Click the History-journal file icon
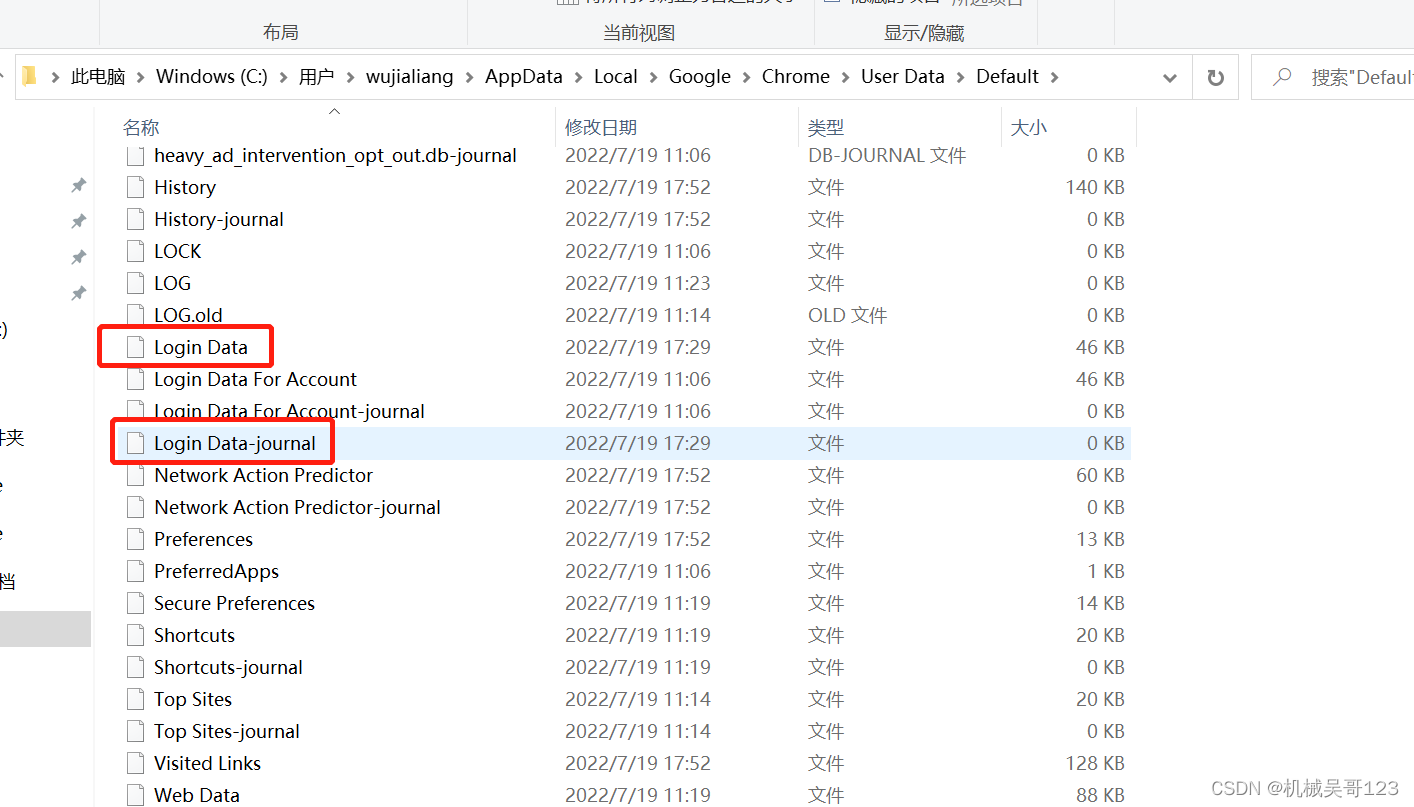Screen dimensions: 1414x807 click(x=136, y=219)
